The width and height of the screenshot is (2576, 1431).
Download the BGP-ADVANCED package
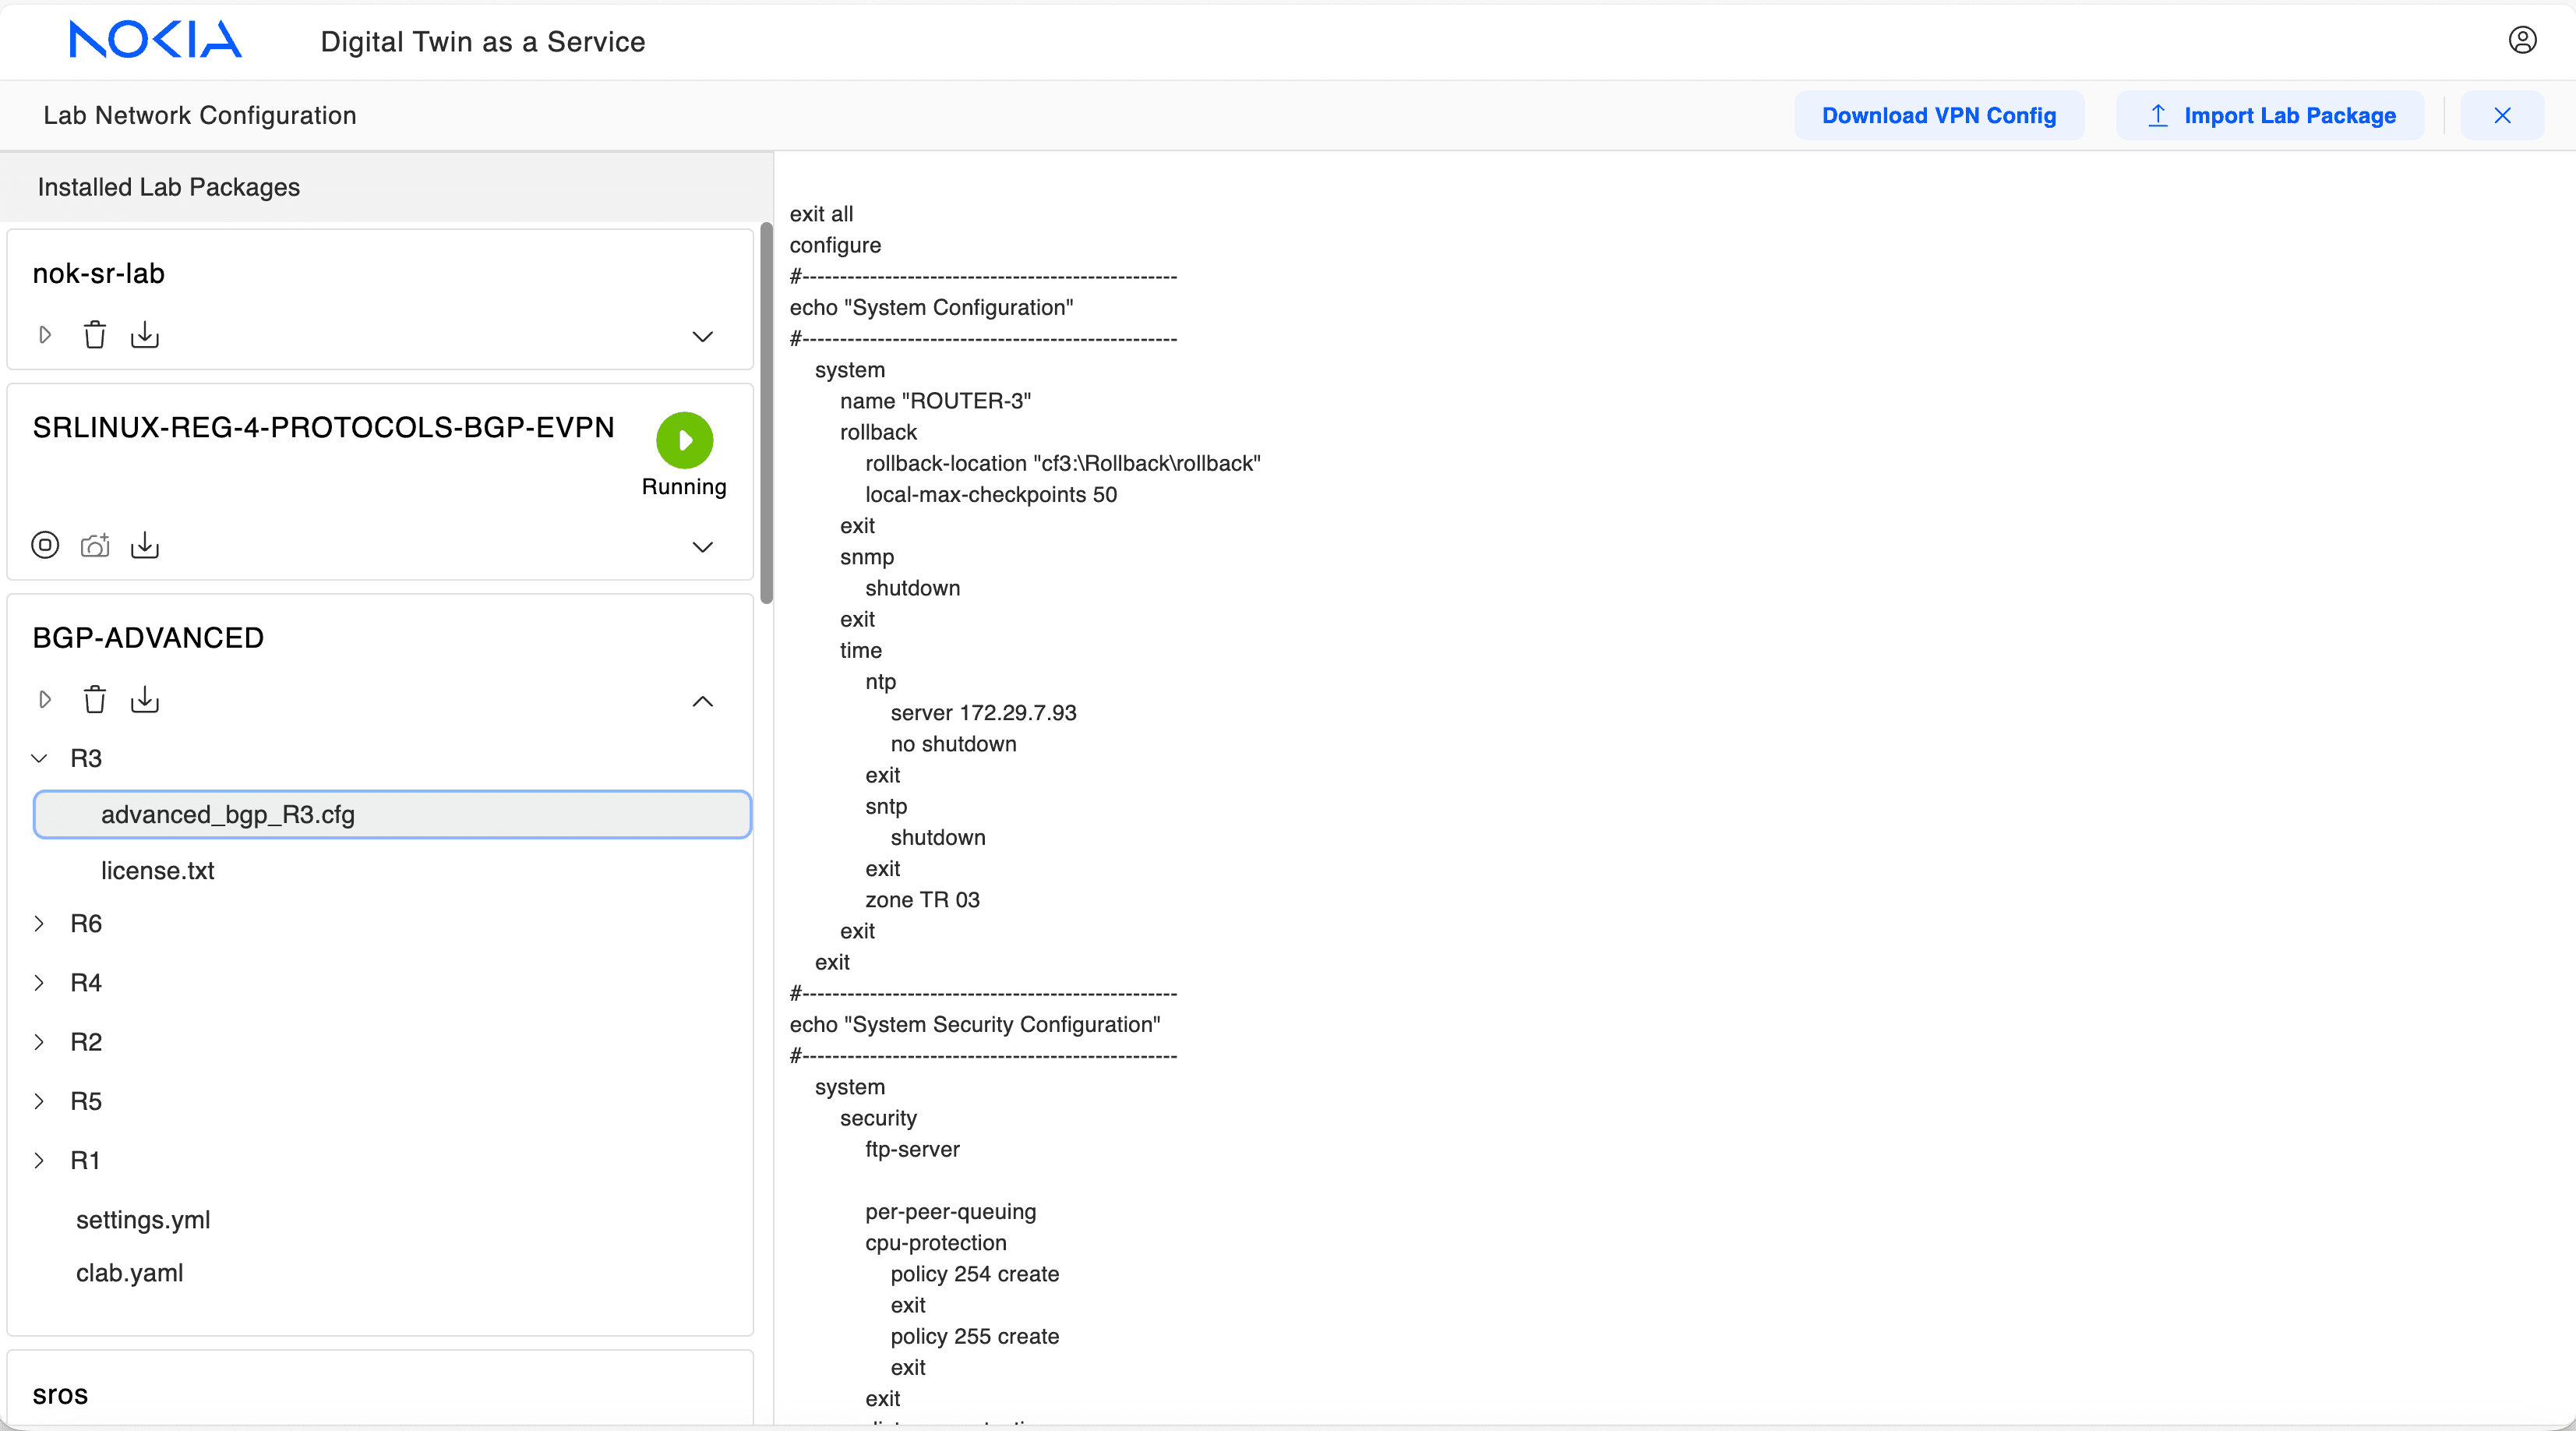pos(145,700)
